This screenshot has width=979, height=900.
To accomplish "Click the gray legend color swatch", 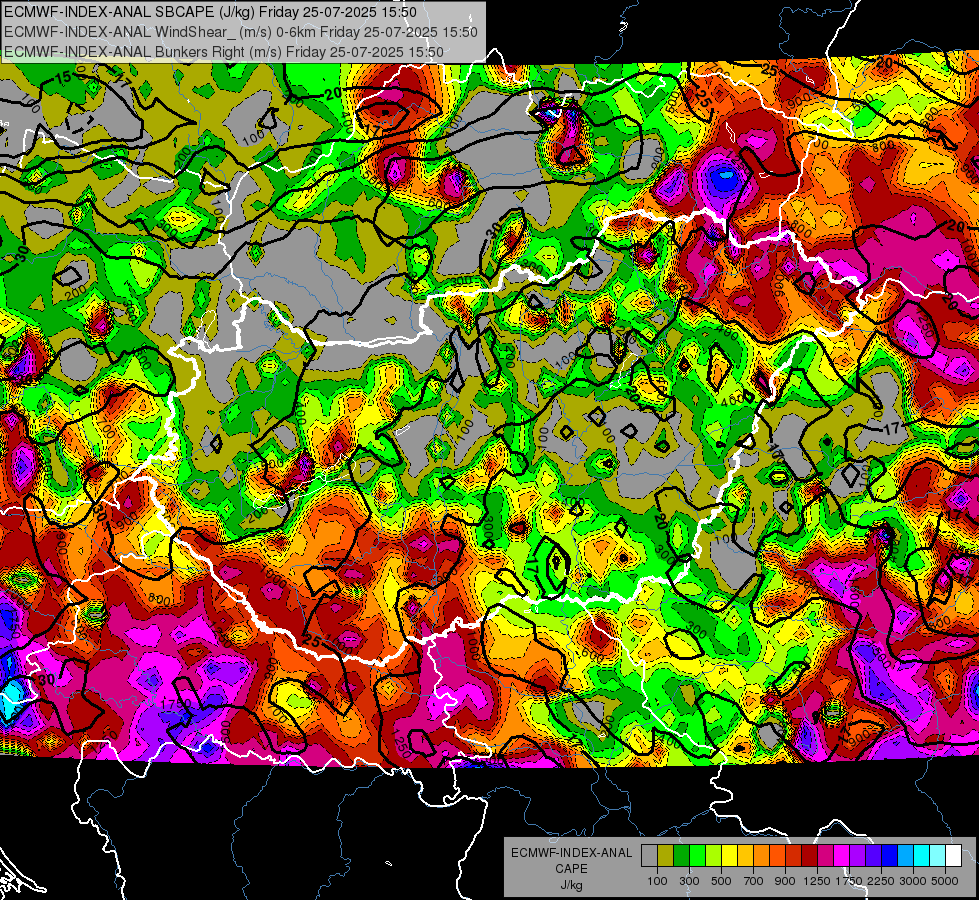I will 649,855.
